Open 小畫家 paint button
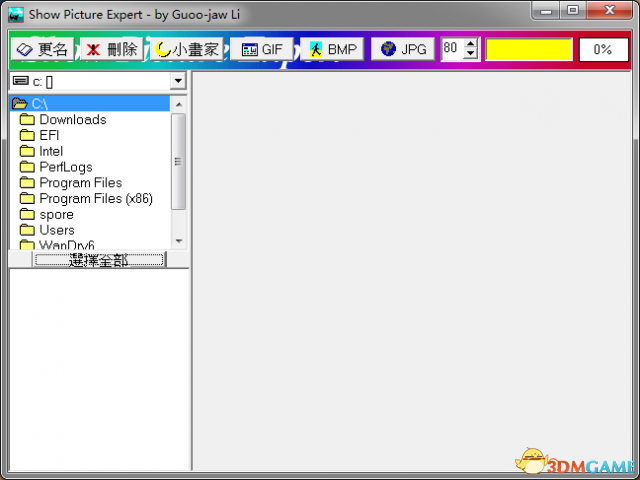Screen dimensions: 640x480 tap(187, 49)
